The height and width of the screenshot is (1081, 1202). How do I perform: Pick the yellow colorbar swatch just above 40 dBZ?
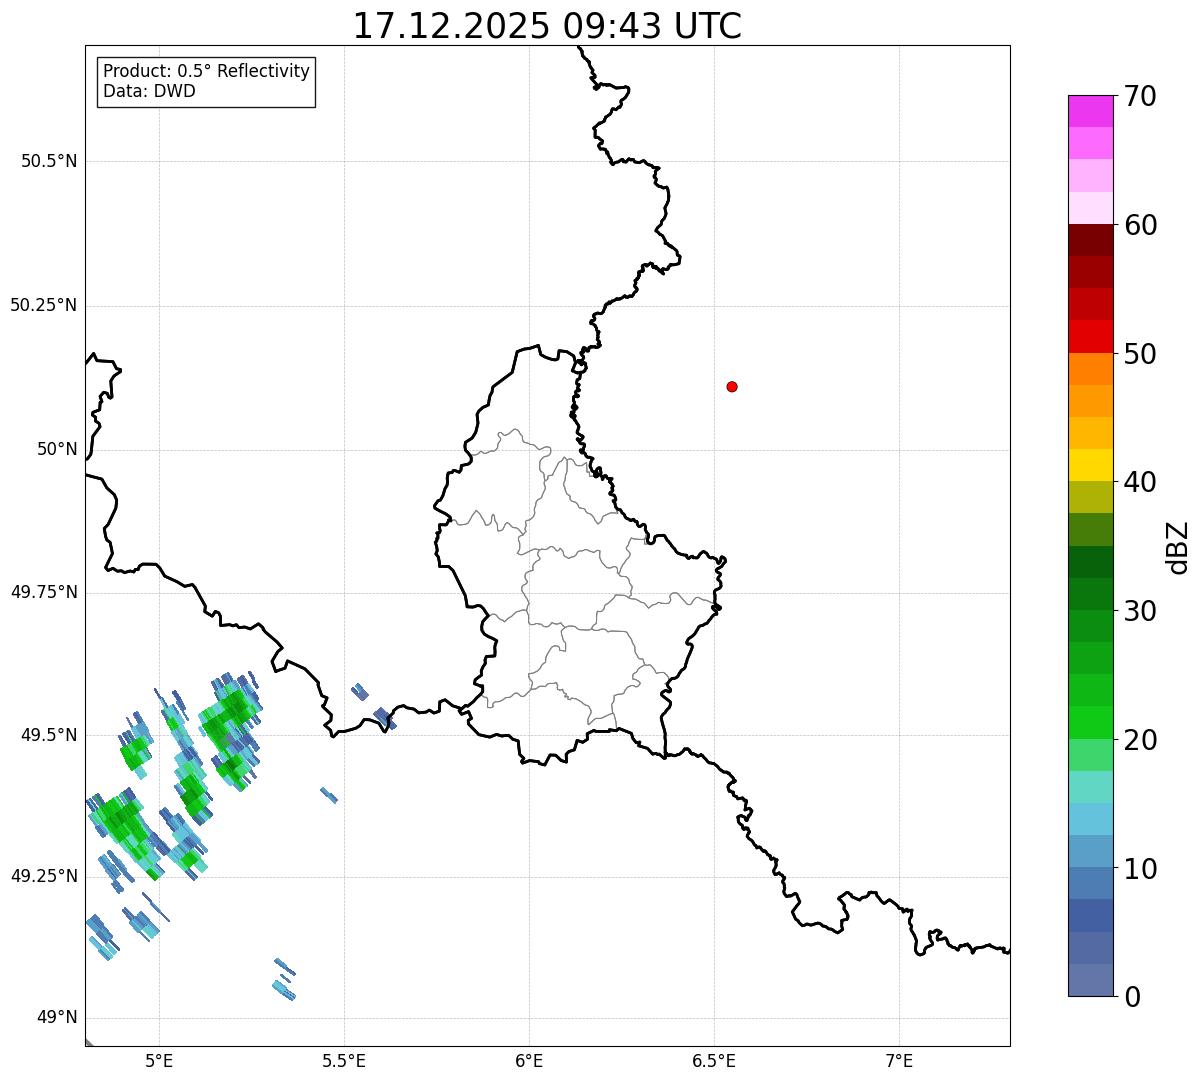1090,466
